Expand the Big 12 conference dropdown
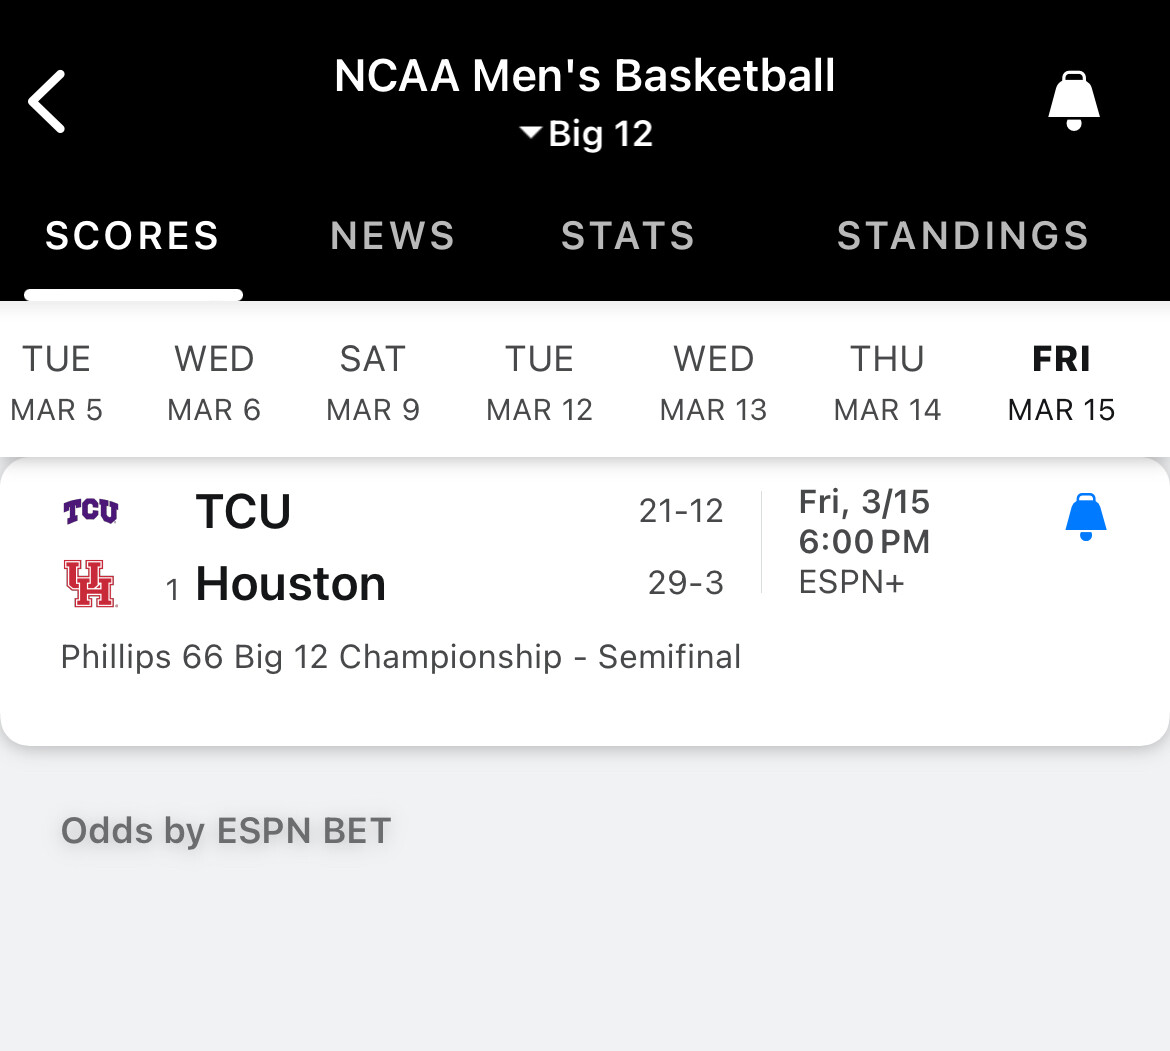Image resolution: width=1170 pixels, height=1051 pixels. 586,133
